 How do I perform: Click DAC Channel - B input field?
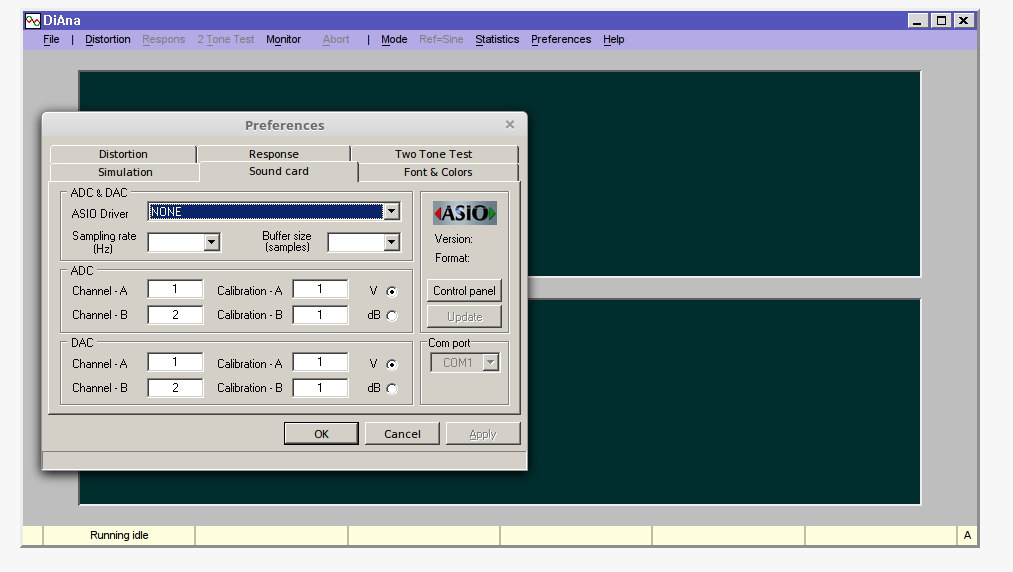coord(175,388)
